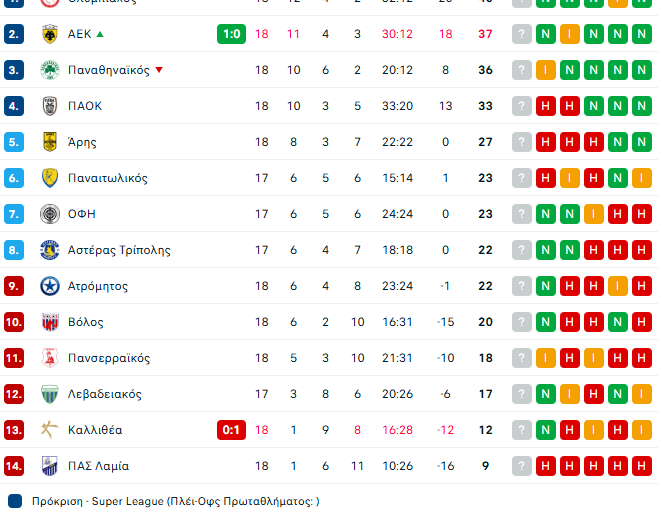Click the Άρης club badge
658x513 pixels.
[x=49, y=142]
